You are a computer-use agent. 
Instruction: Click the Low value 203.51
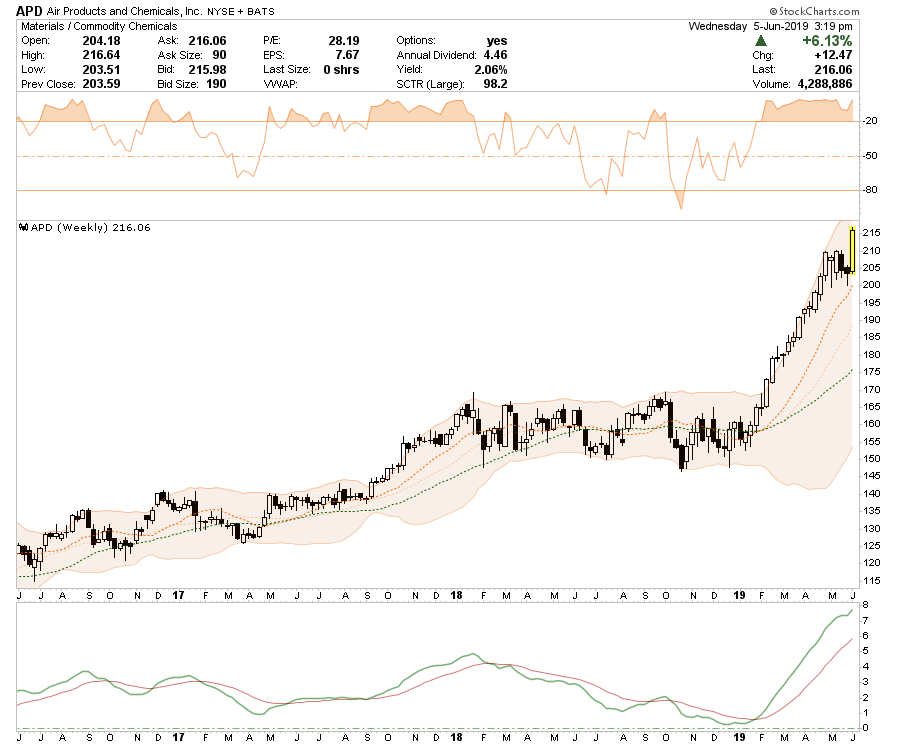pyautogui.click(x=102, y=69)
